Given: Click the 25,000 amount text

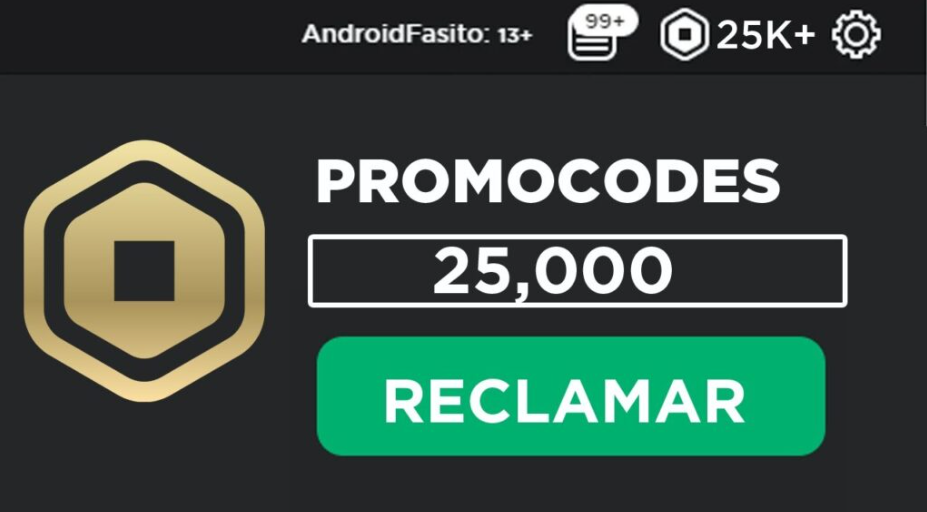Looking at the screenshot, I should click(x=553, y=272).
